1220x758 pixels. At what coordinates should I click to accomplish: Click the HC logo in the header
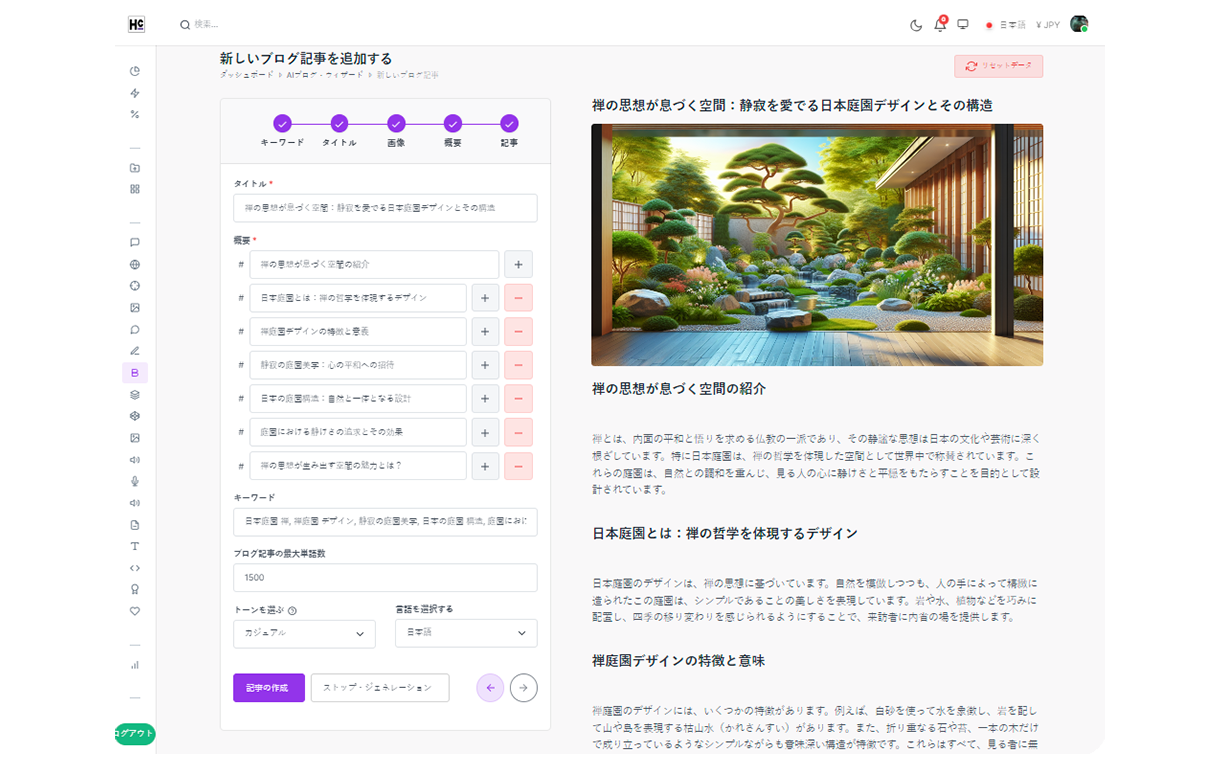click(136, 24)
